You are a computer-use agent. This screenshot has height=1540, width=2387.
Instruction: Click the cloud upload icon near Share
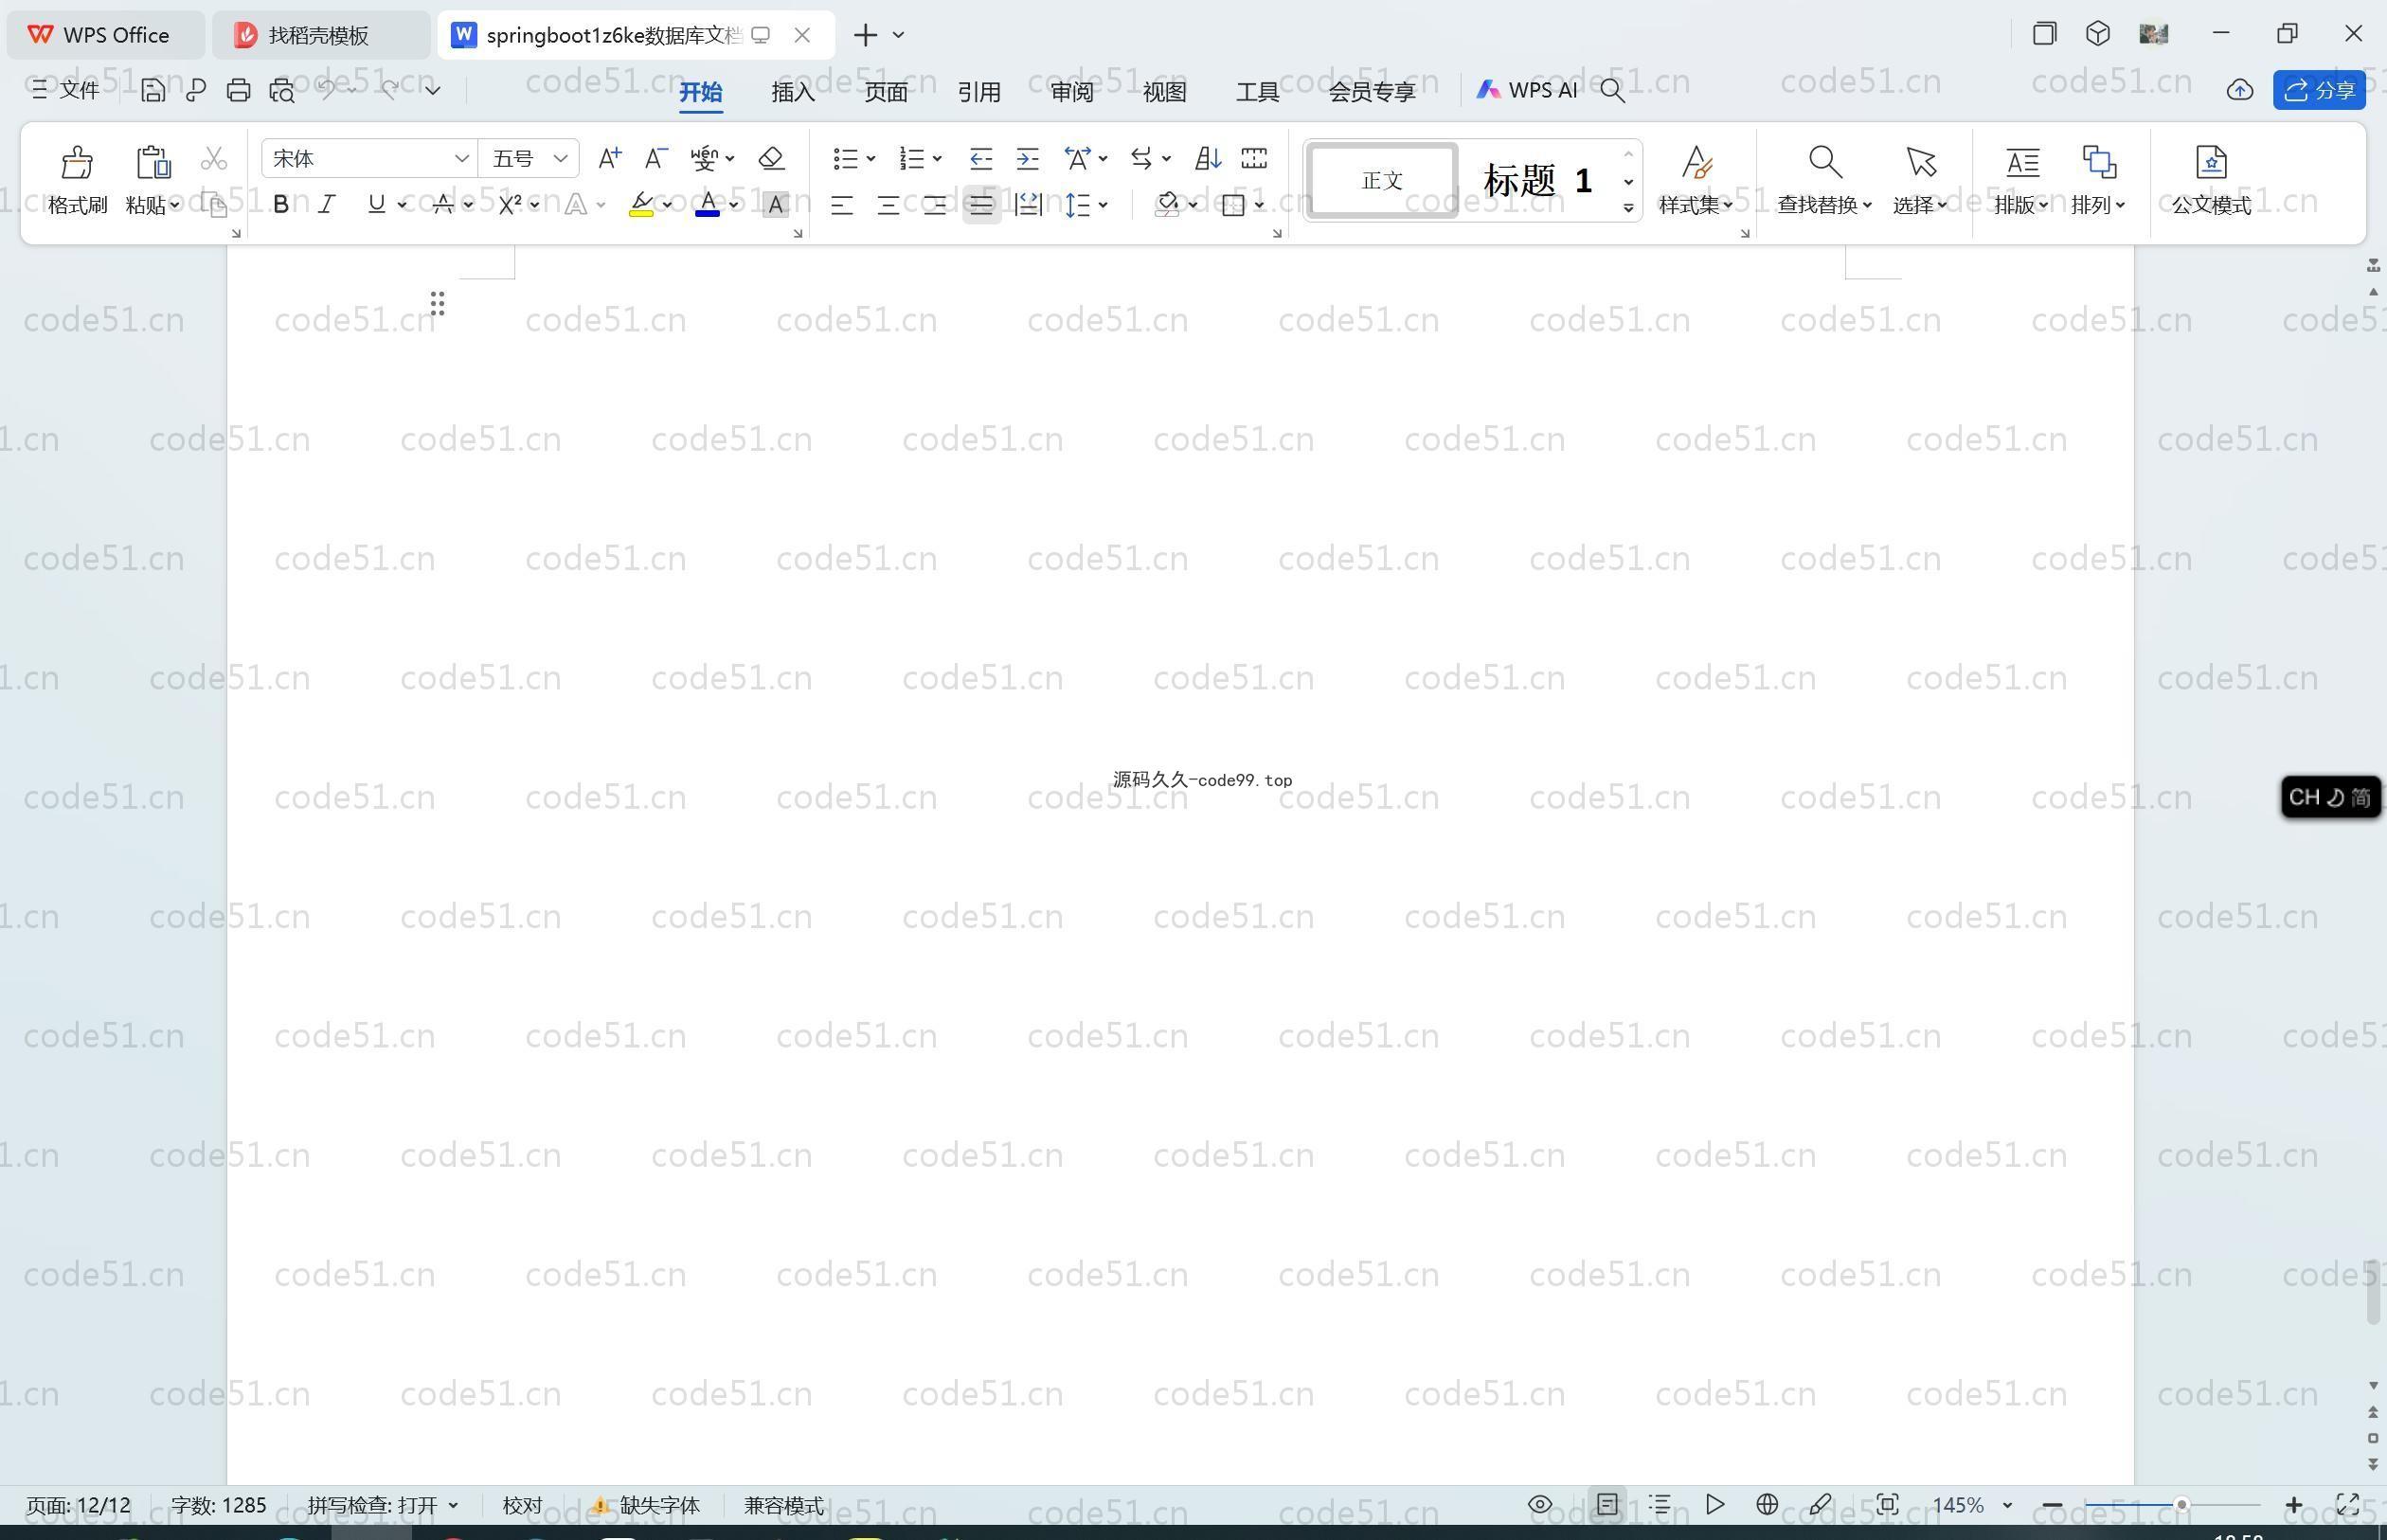point(2240,90)
